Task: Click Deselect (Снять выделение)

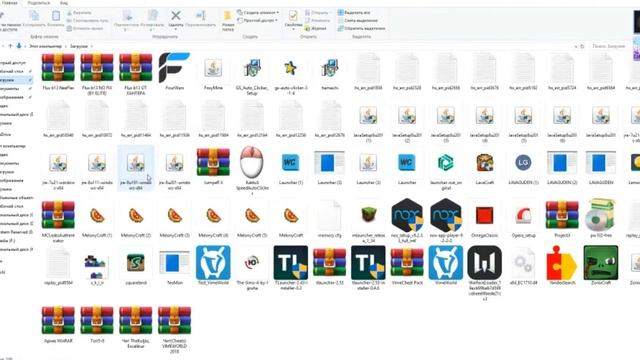Action: click(x=358, y=20)
